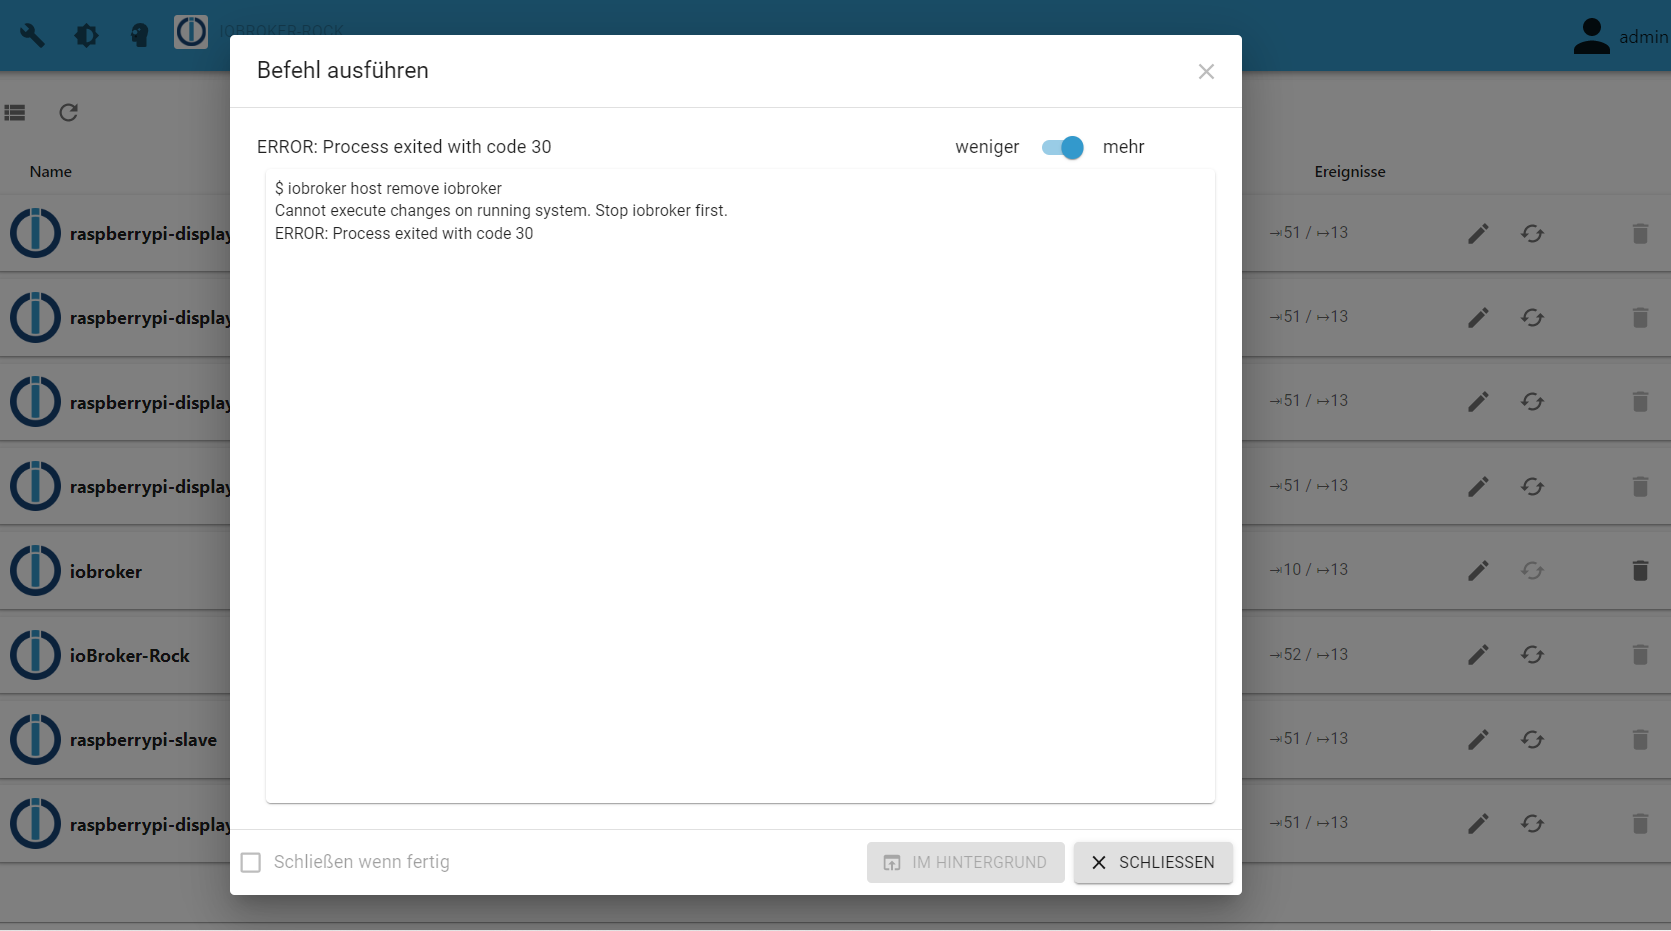Click the ioBroker logo in the top bar
The image size is (1671, 931).
click(x=191, y=32)
